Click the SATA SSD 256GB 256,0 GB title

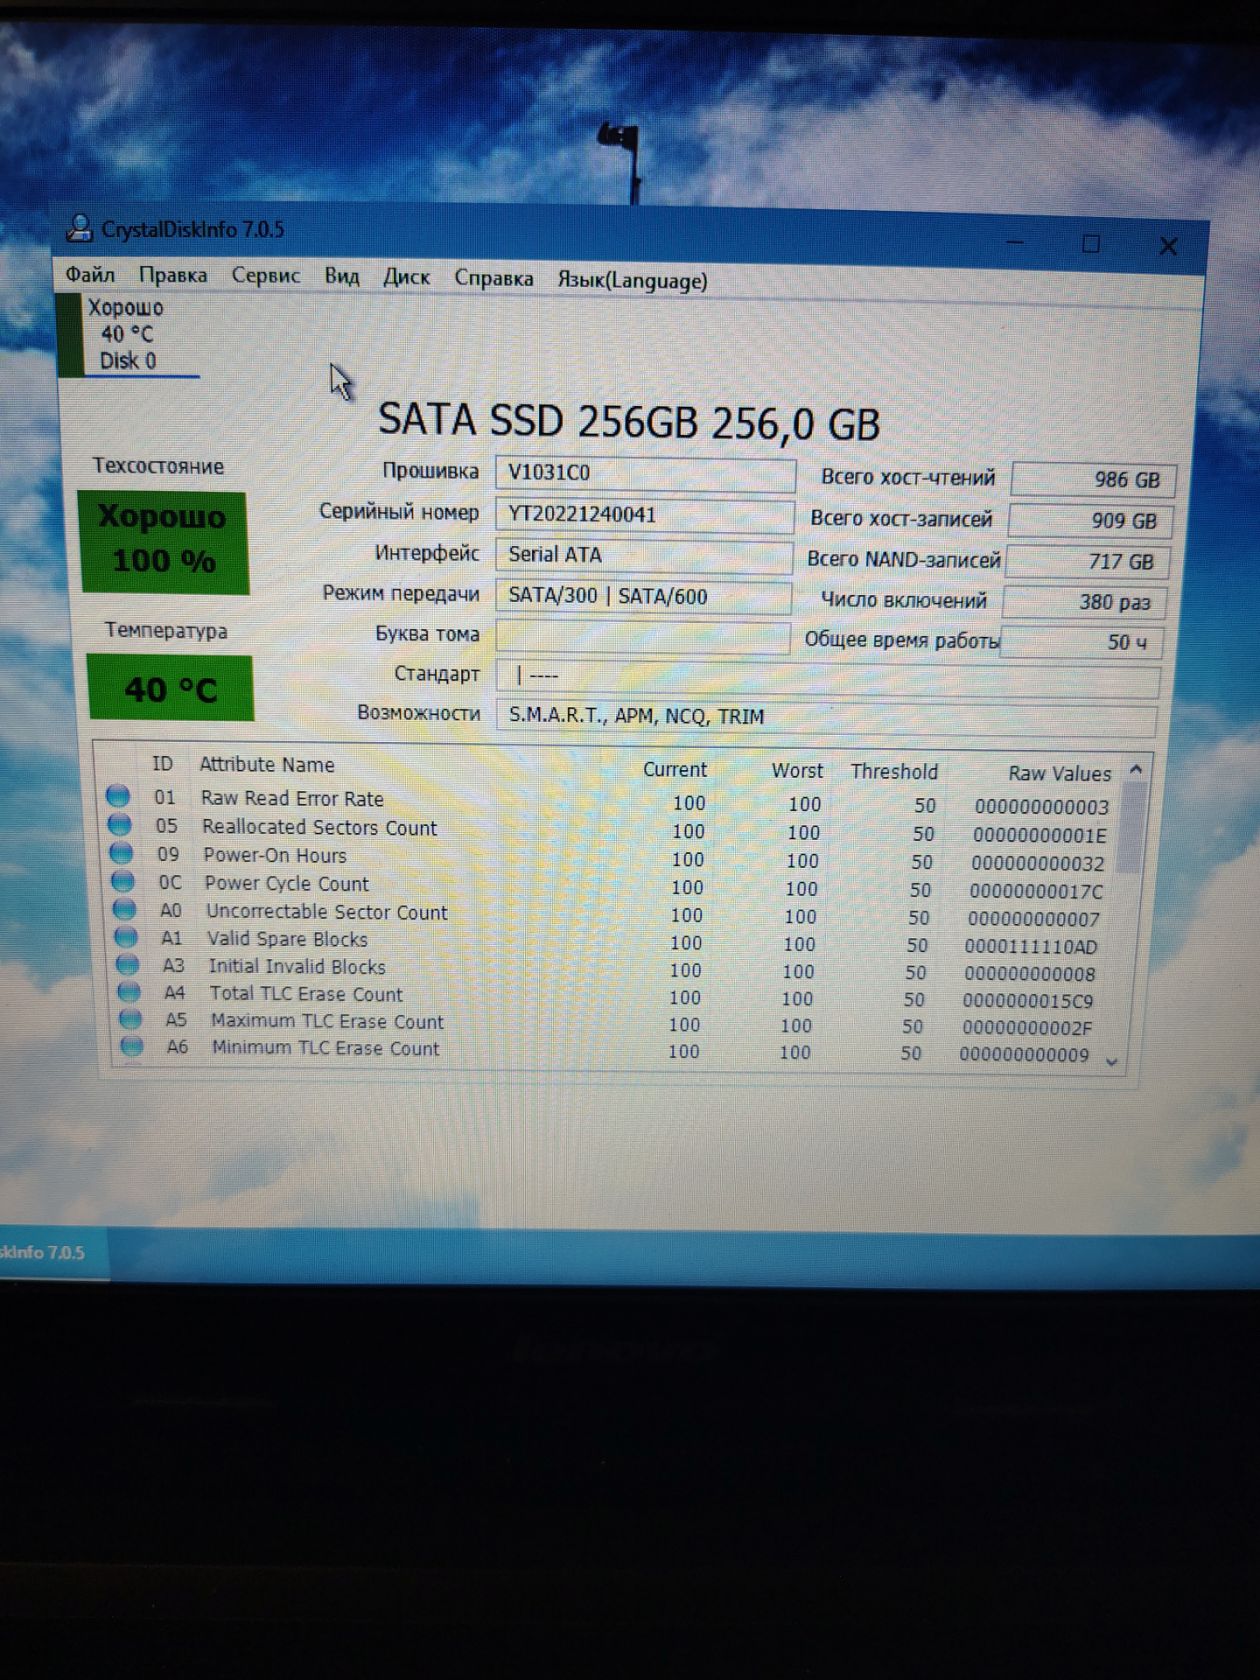point(629,422)
